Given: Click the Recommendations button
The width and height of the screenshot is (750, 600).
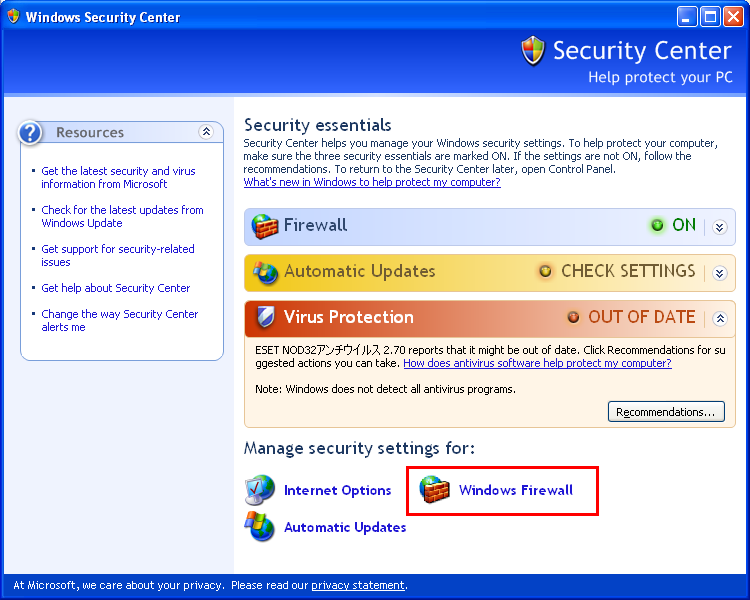Looking at the screenshot, I should pos(666,412).
